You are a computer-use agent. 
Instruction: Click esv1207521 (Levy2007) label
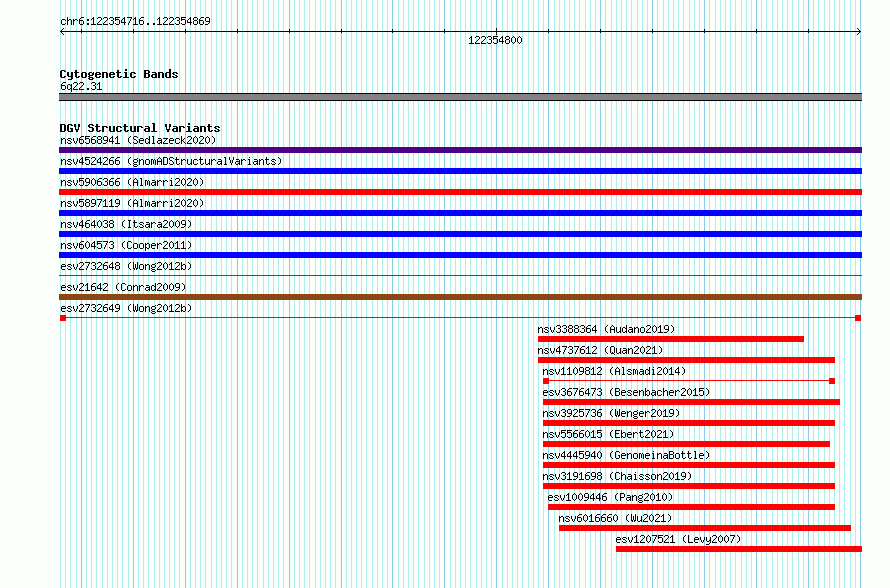pos(678,539)
